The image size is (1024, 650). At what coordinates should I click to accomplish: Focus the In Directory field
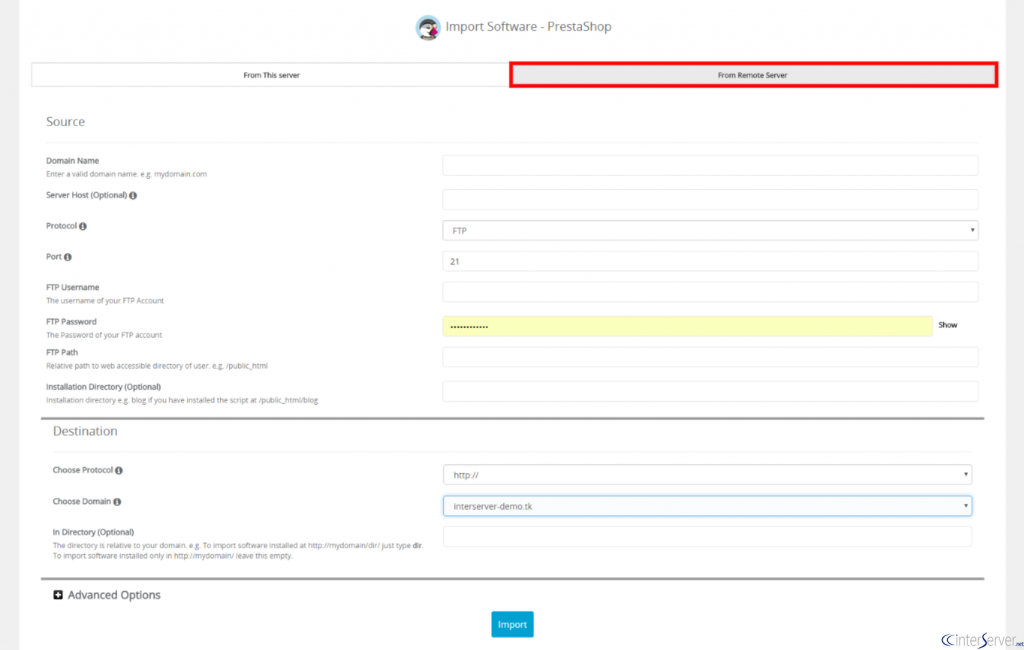pyautogui.click(x=707, y=536)
